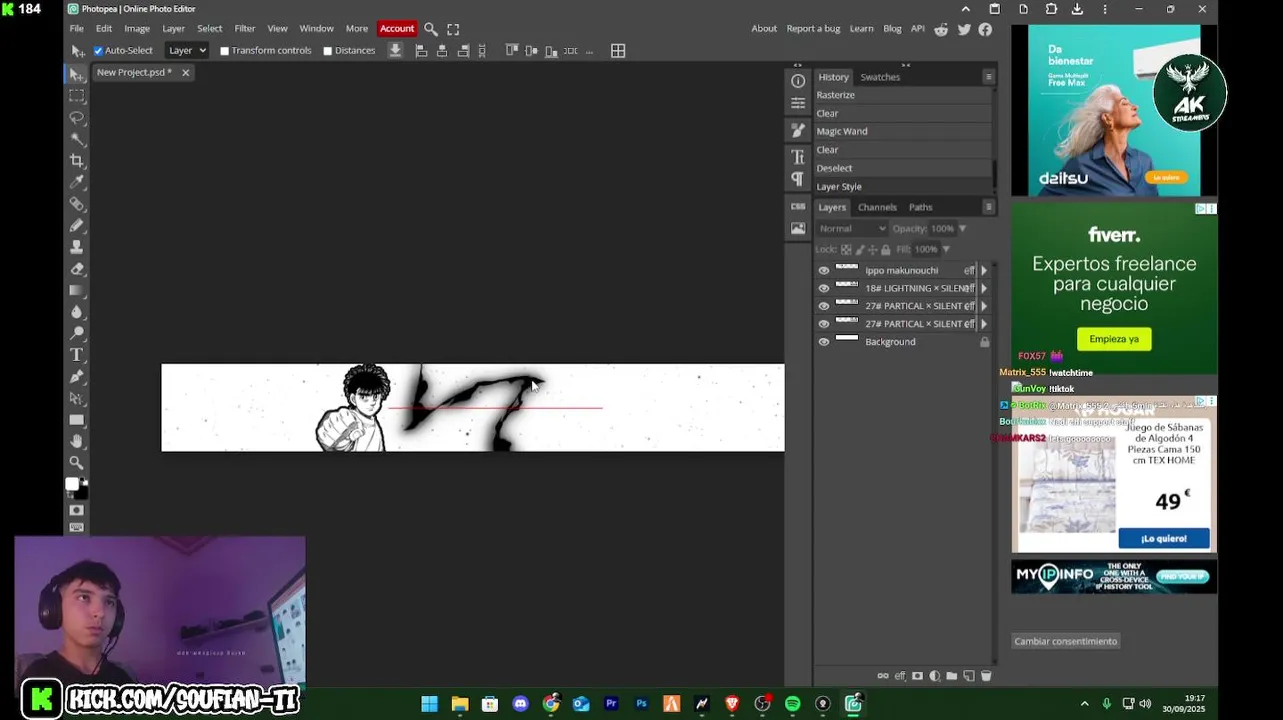Screen dimensions: 1283x720
Task: Click the red Account button
Action: (397, 29)
